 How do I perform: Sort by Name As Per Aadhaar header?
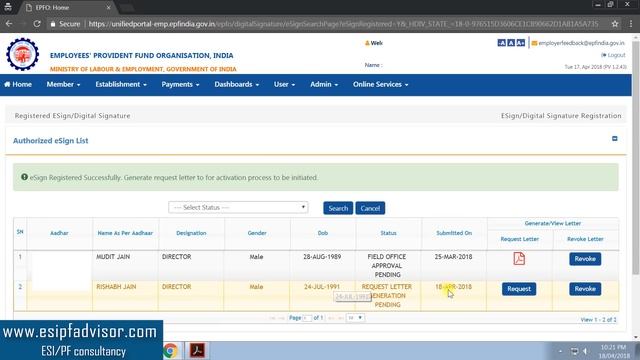tap(125, 233)
